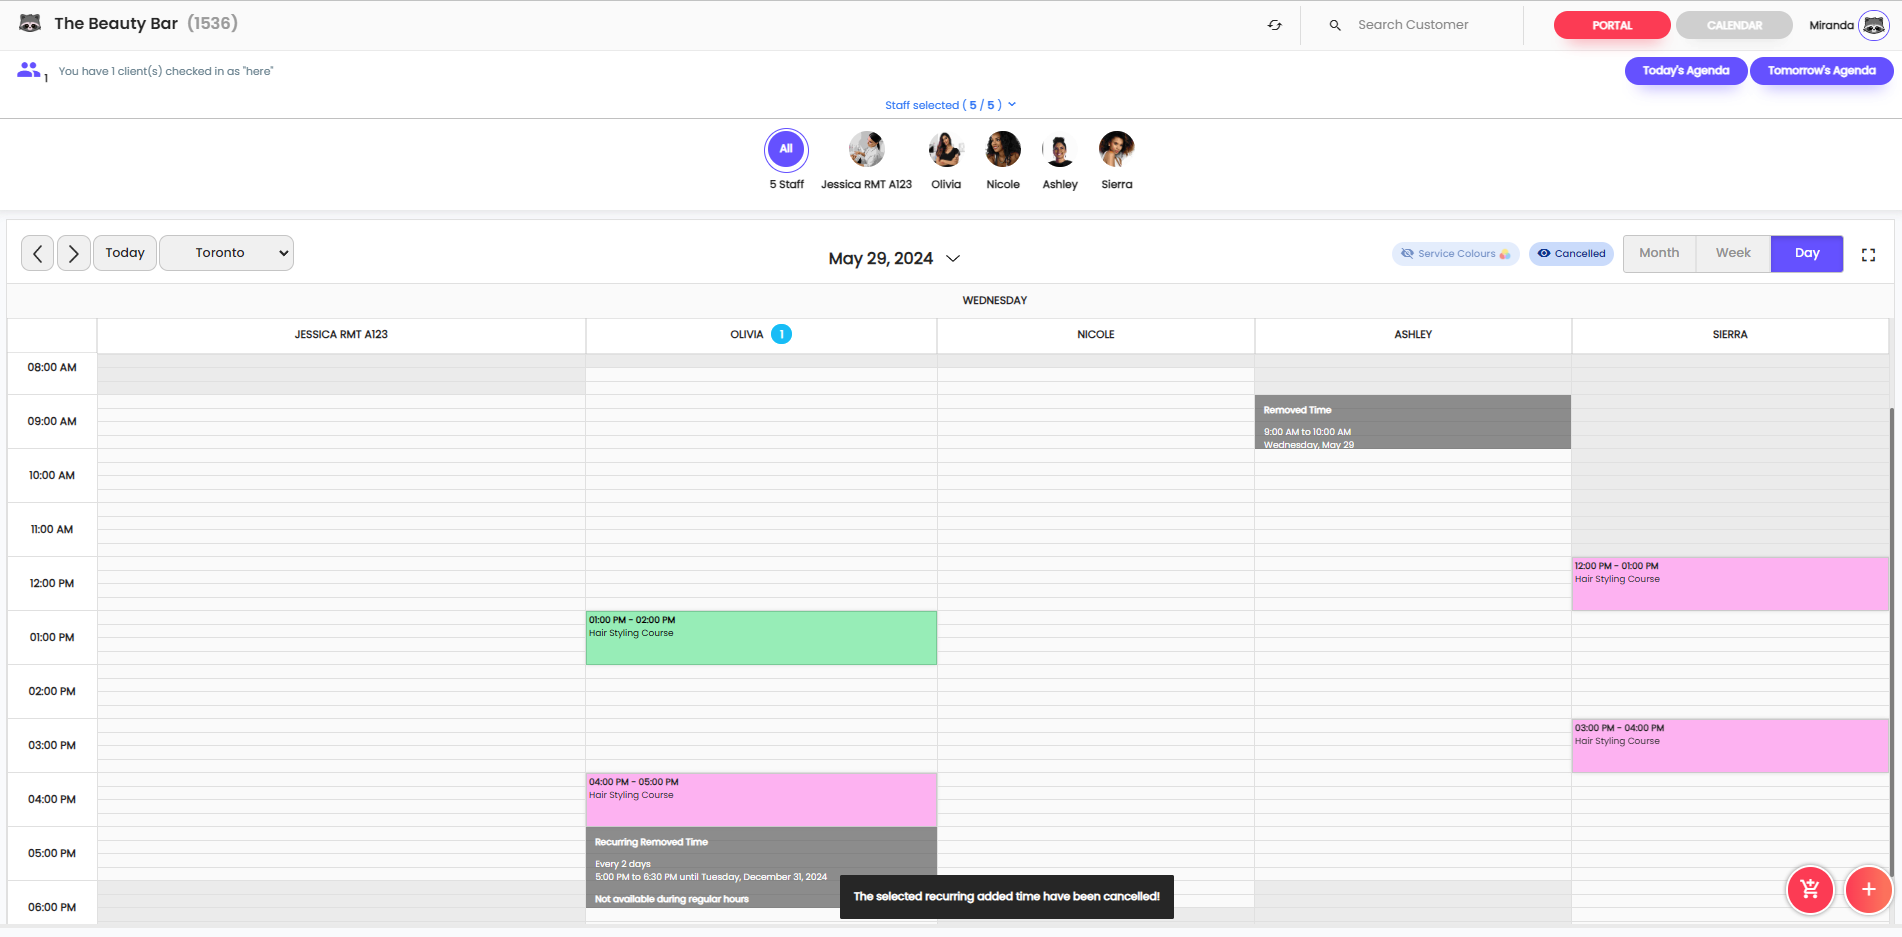Click the ASHLEY column header
The width and height of the screenshot is (1902, 937).
1413,335
